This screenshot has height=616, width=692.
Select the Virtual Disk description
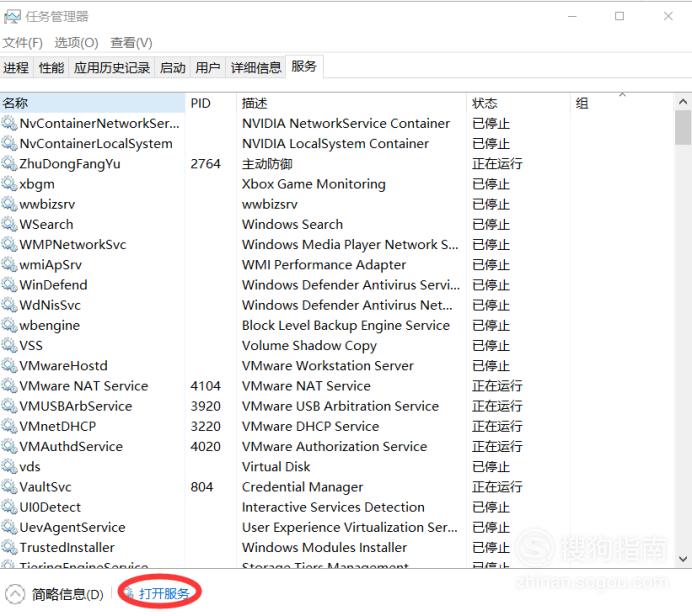click(276, 467)
